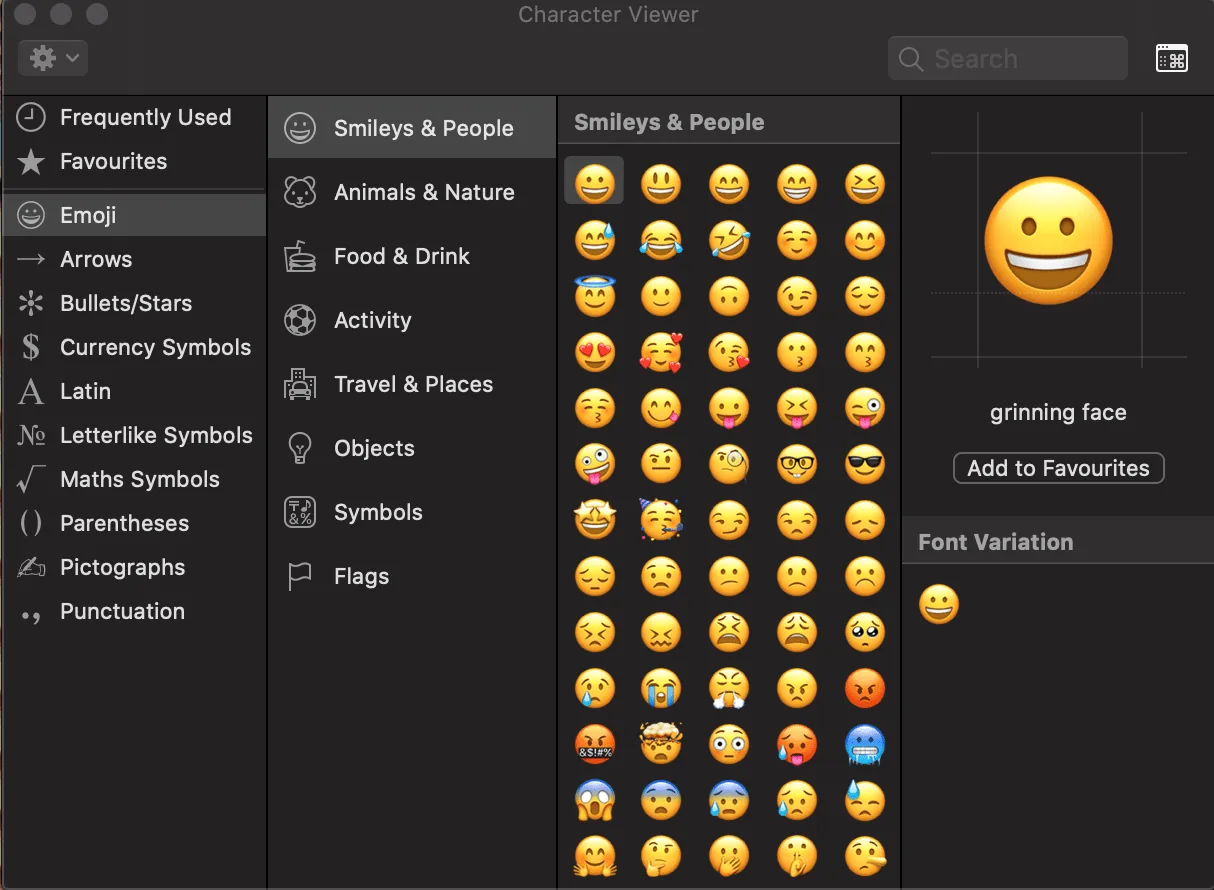Select the cursing face with symbols emoji
Screen dimensions: 1214x890
pos(595,744)
